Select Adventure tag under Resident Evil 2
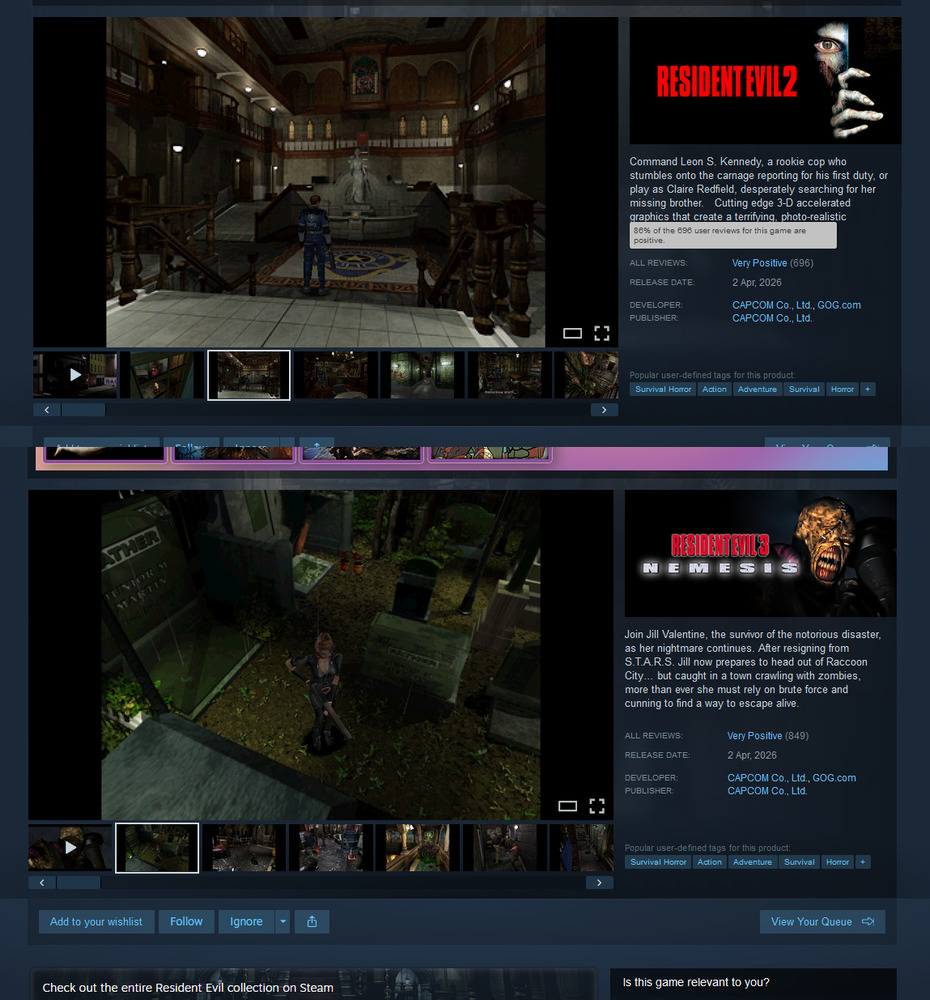This screenshot has height=1000, width=930. pos(757,389)
